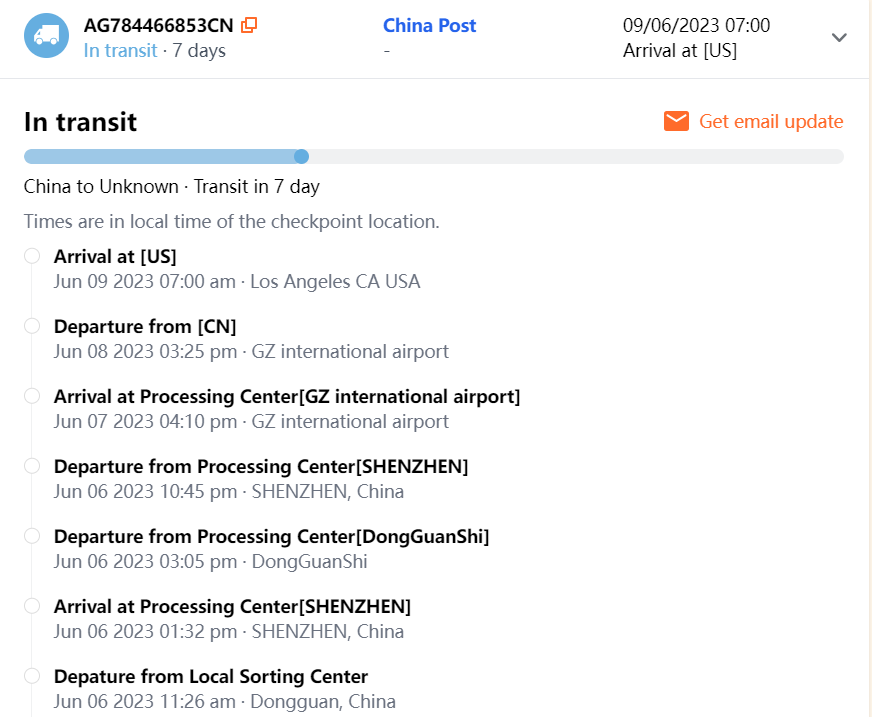872x717 pixels.
Task: Select the Arrival at [US] checkpoint marker
Action: 32,256
